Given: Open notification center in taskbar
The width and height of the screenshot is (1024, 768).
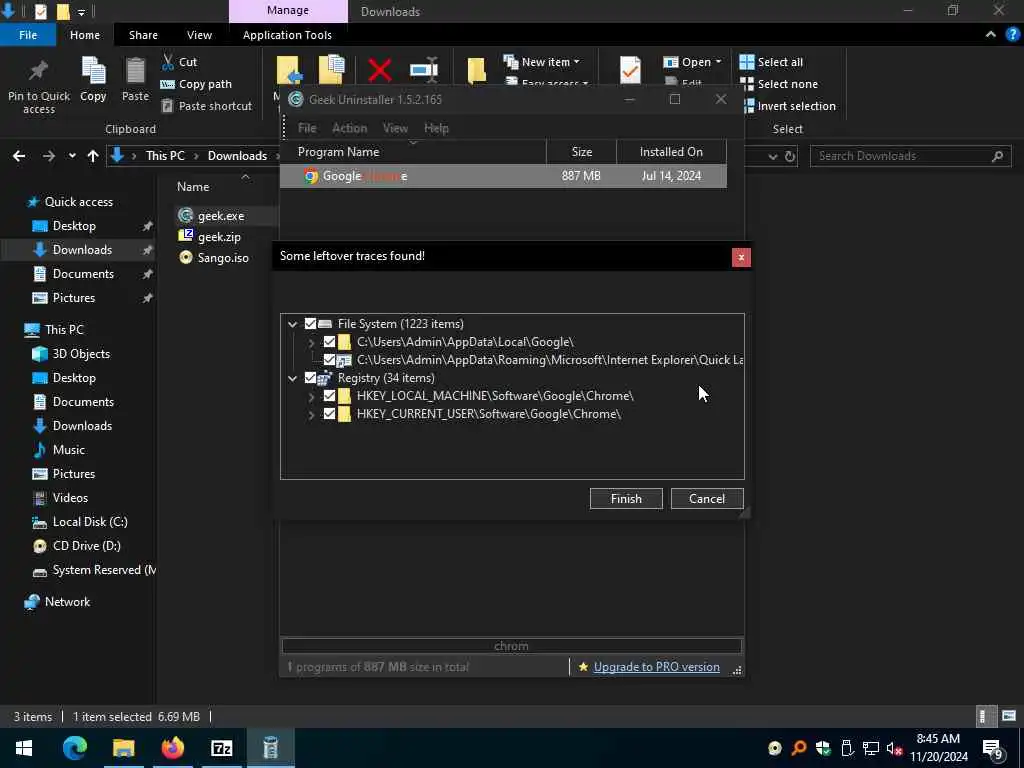Looking at the screenshot, I should point(993,748).
